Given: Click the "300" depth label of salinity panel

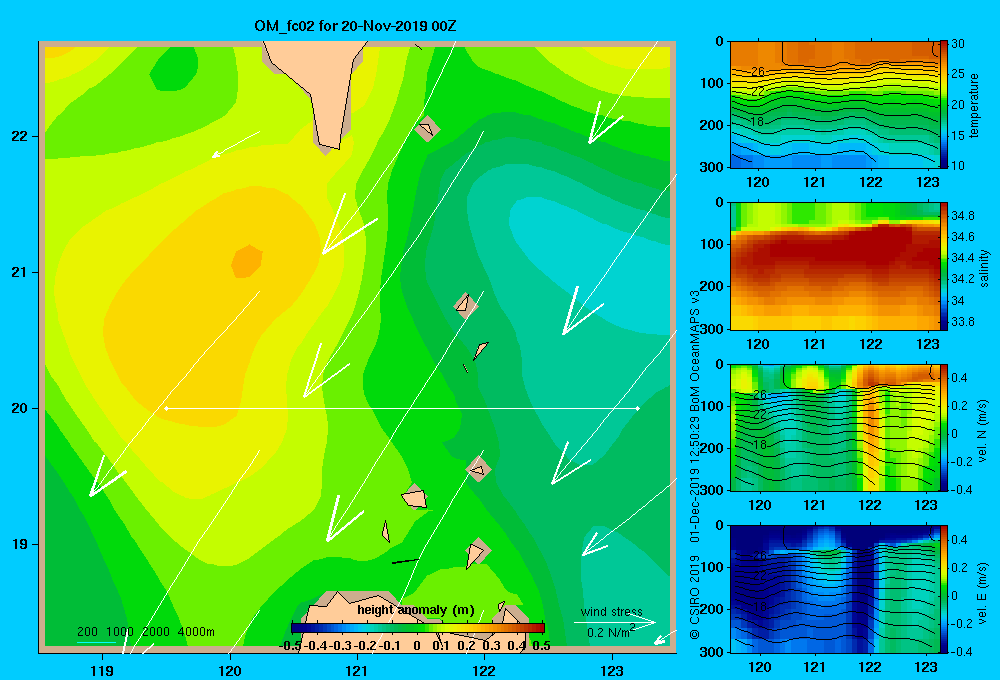Looking at the screenshot, I should (712, 329).
